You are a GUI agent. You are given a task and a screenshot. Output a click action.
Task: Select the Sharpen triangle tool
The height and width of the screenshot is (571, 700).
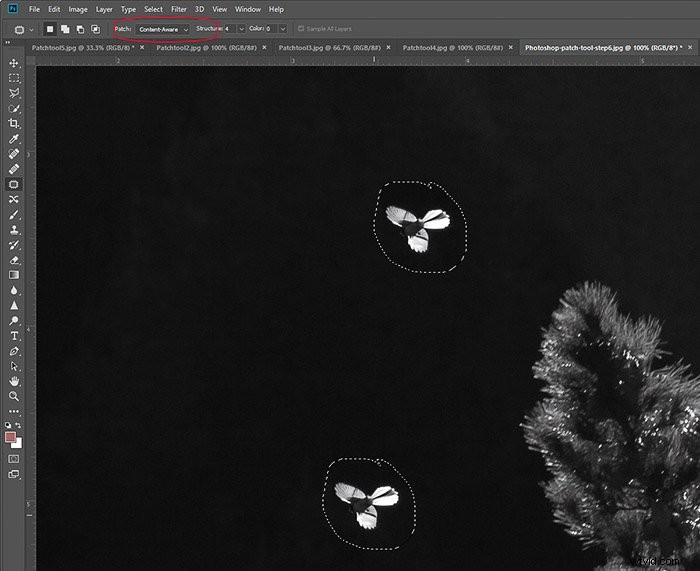(14, 305)
